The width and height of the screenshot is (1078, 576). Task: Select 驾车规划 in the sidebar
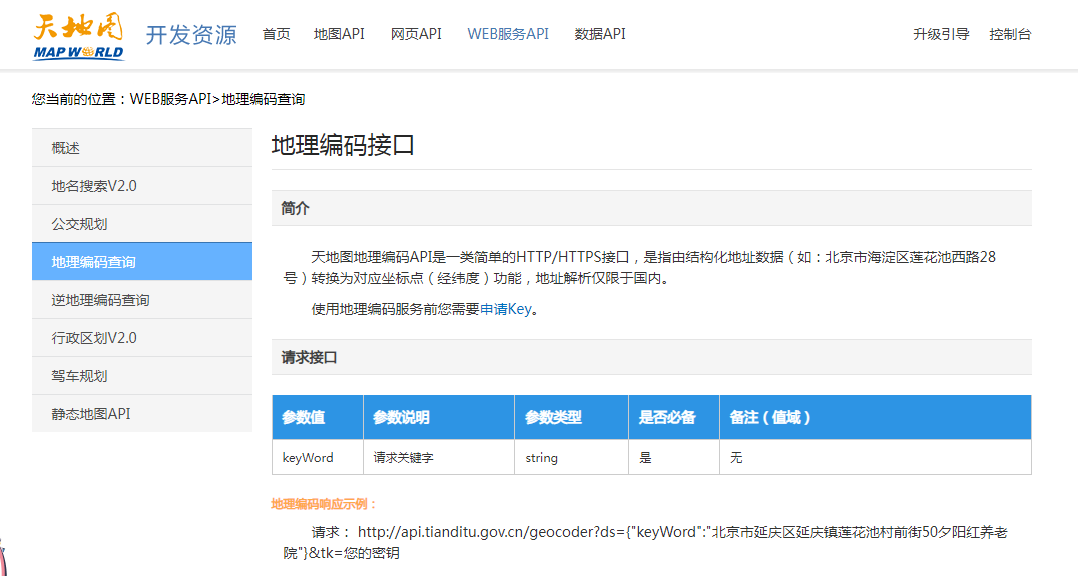142,375
